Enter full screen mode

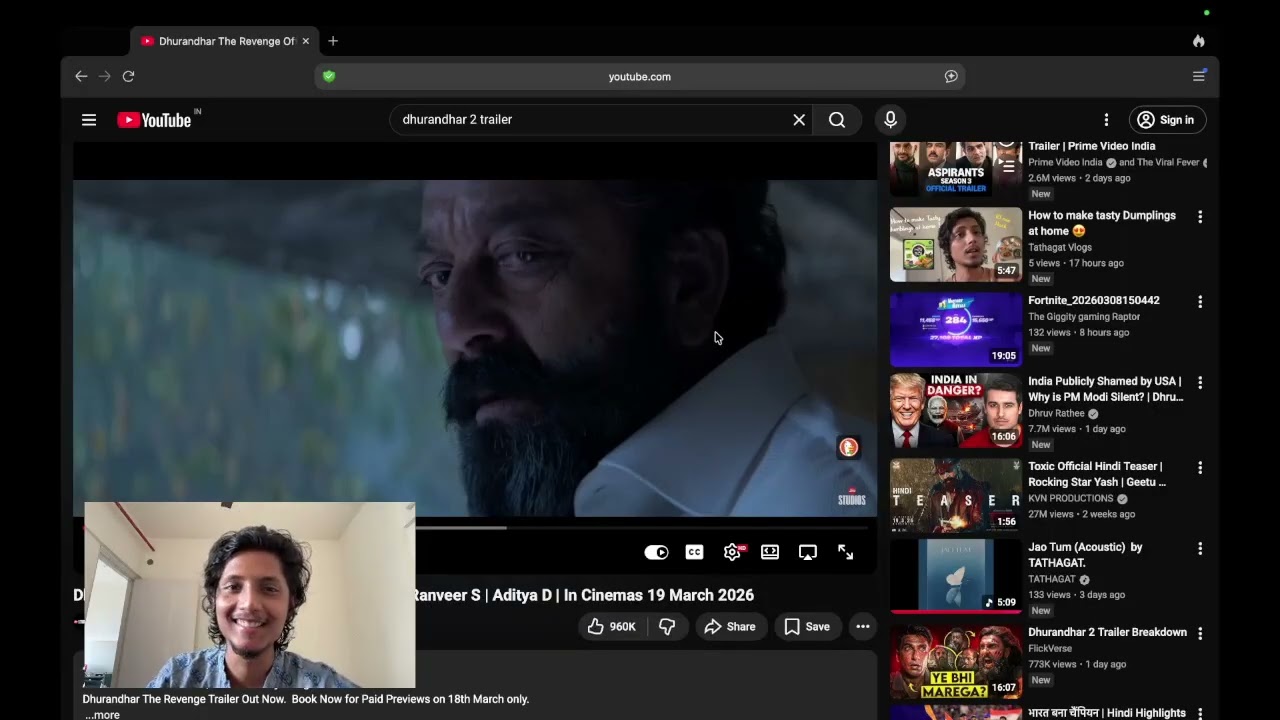click(846, 552)
